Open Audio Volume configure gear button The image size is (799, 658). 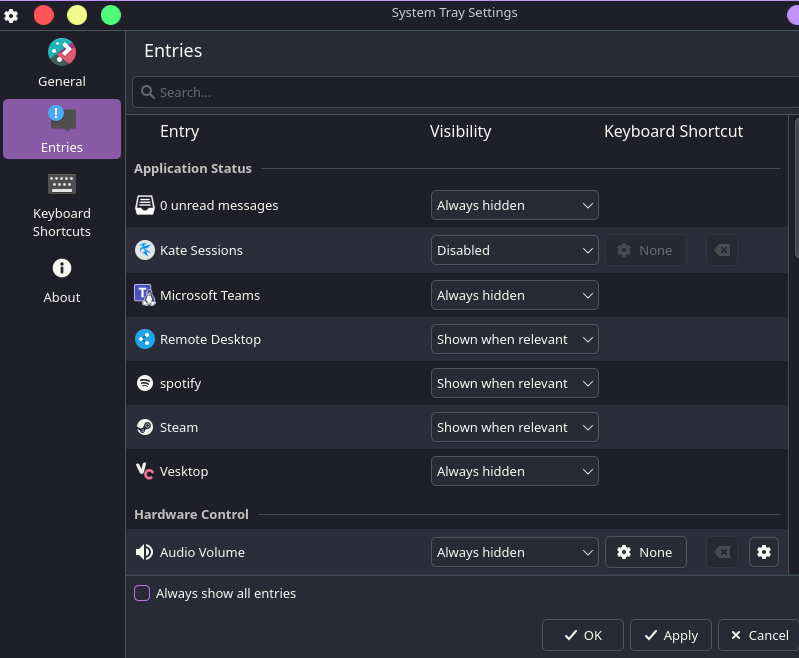763,552
